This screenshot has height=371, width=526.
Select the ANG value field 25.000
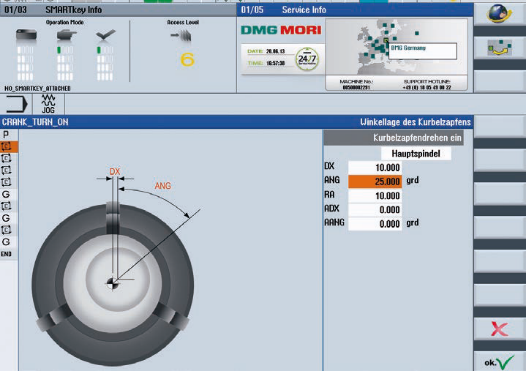click(375, 181)
